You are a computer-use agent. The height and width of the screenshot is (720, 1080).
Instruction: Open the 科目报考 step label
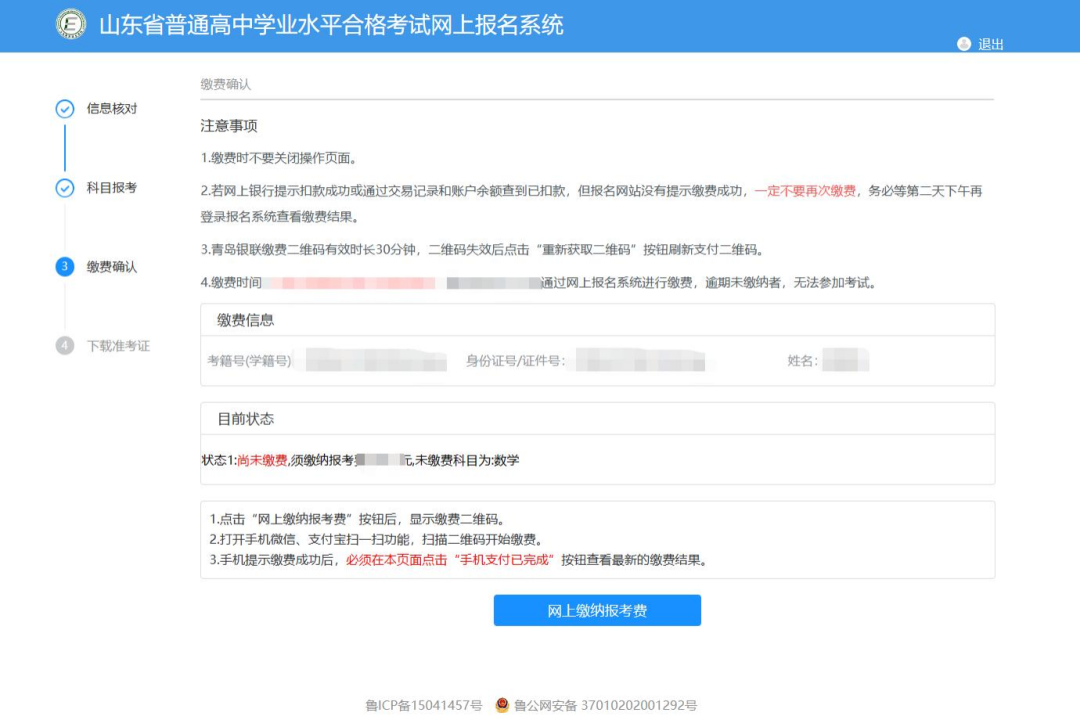(112, 188)
